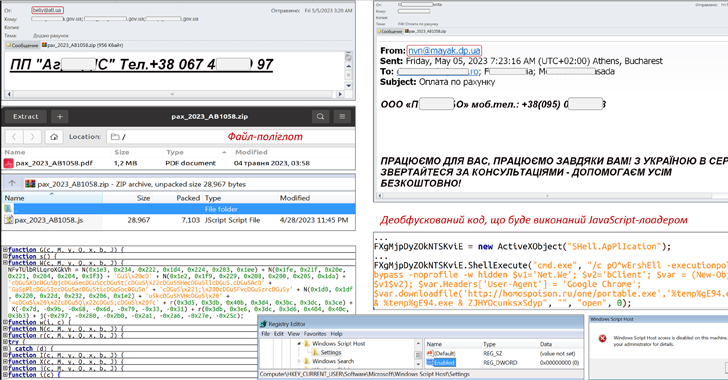Click the up-one-level arrow in the ZIP archive view
The width and height of the screenshot is (728, 380).
tap(12, 183)
